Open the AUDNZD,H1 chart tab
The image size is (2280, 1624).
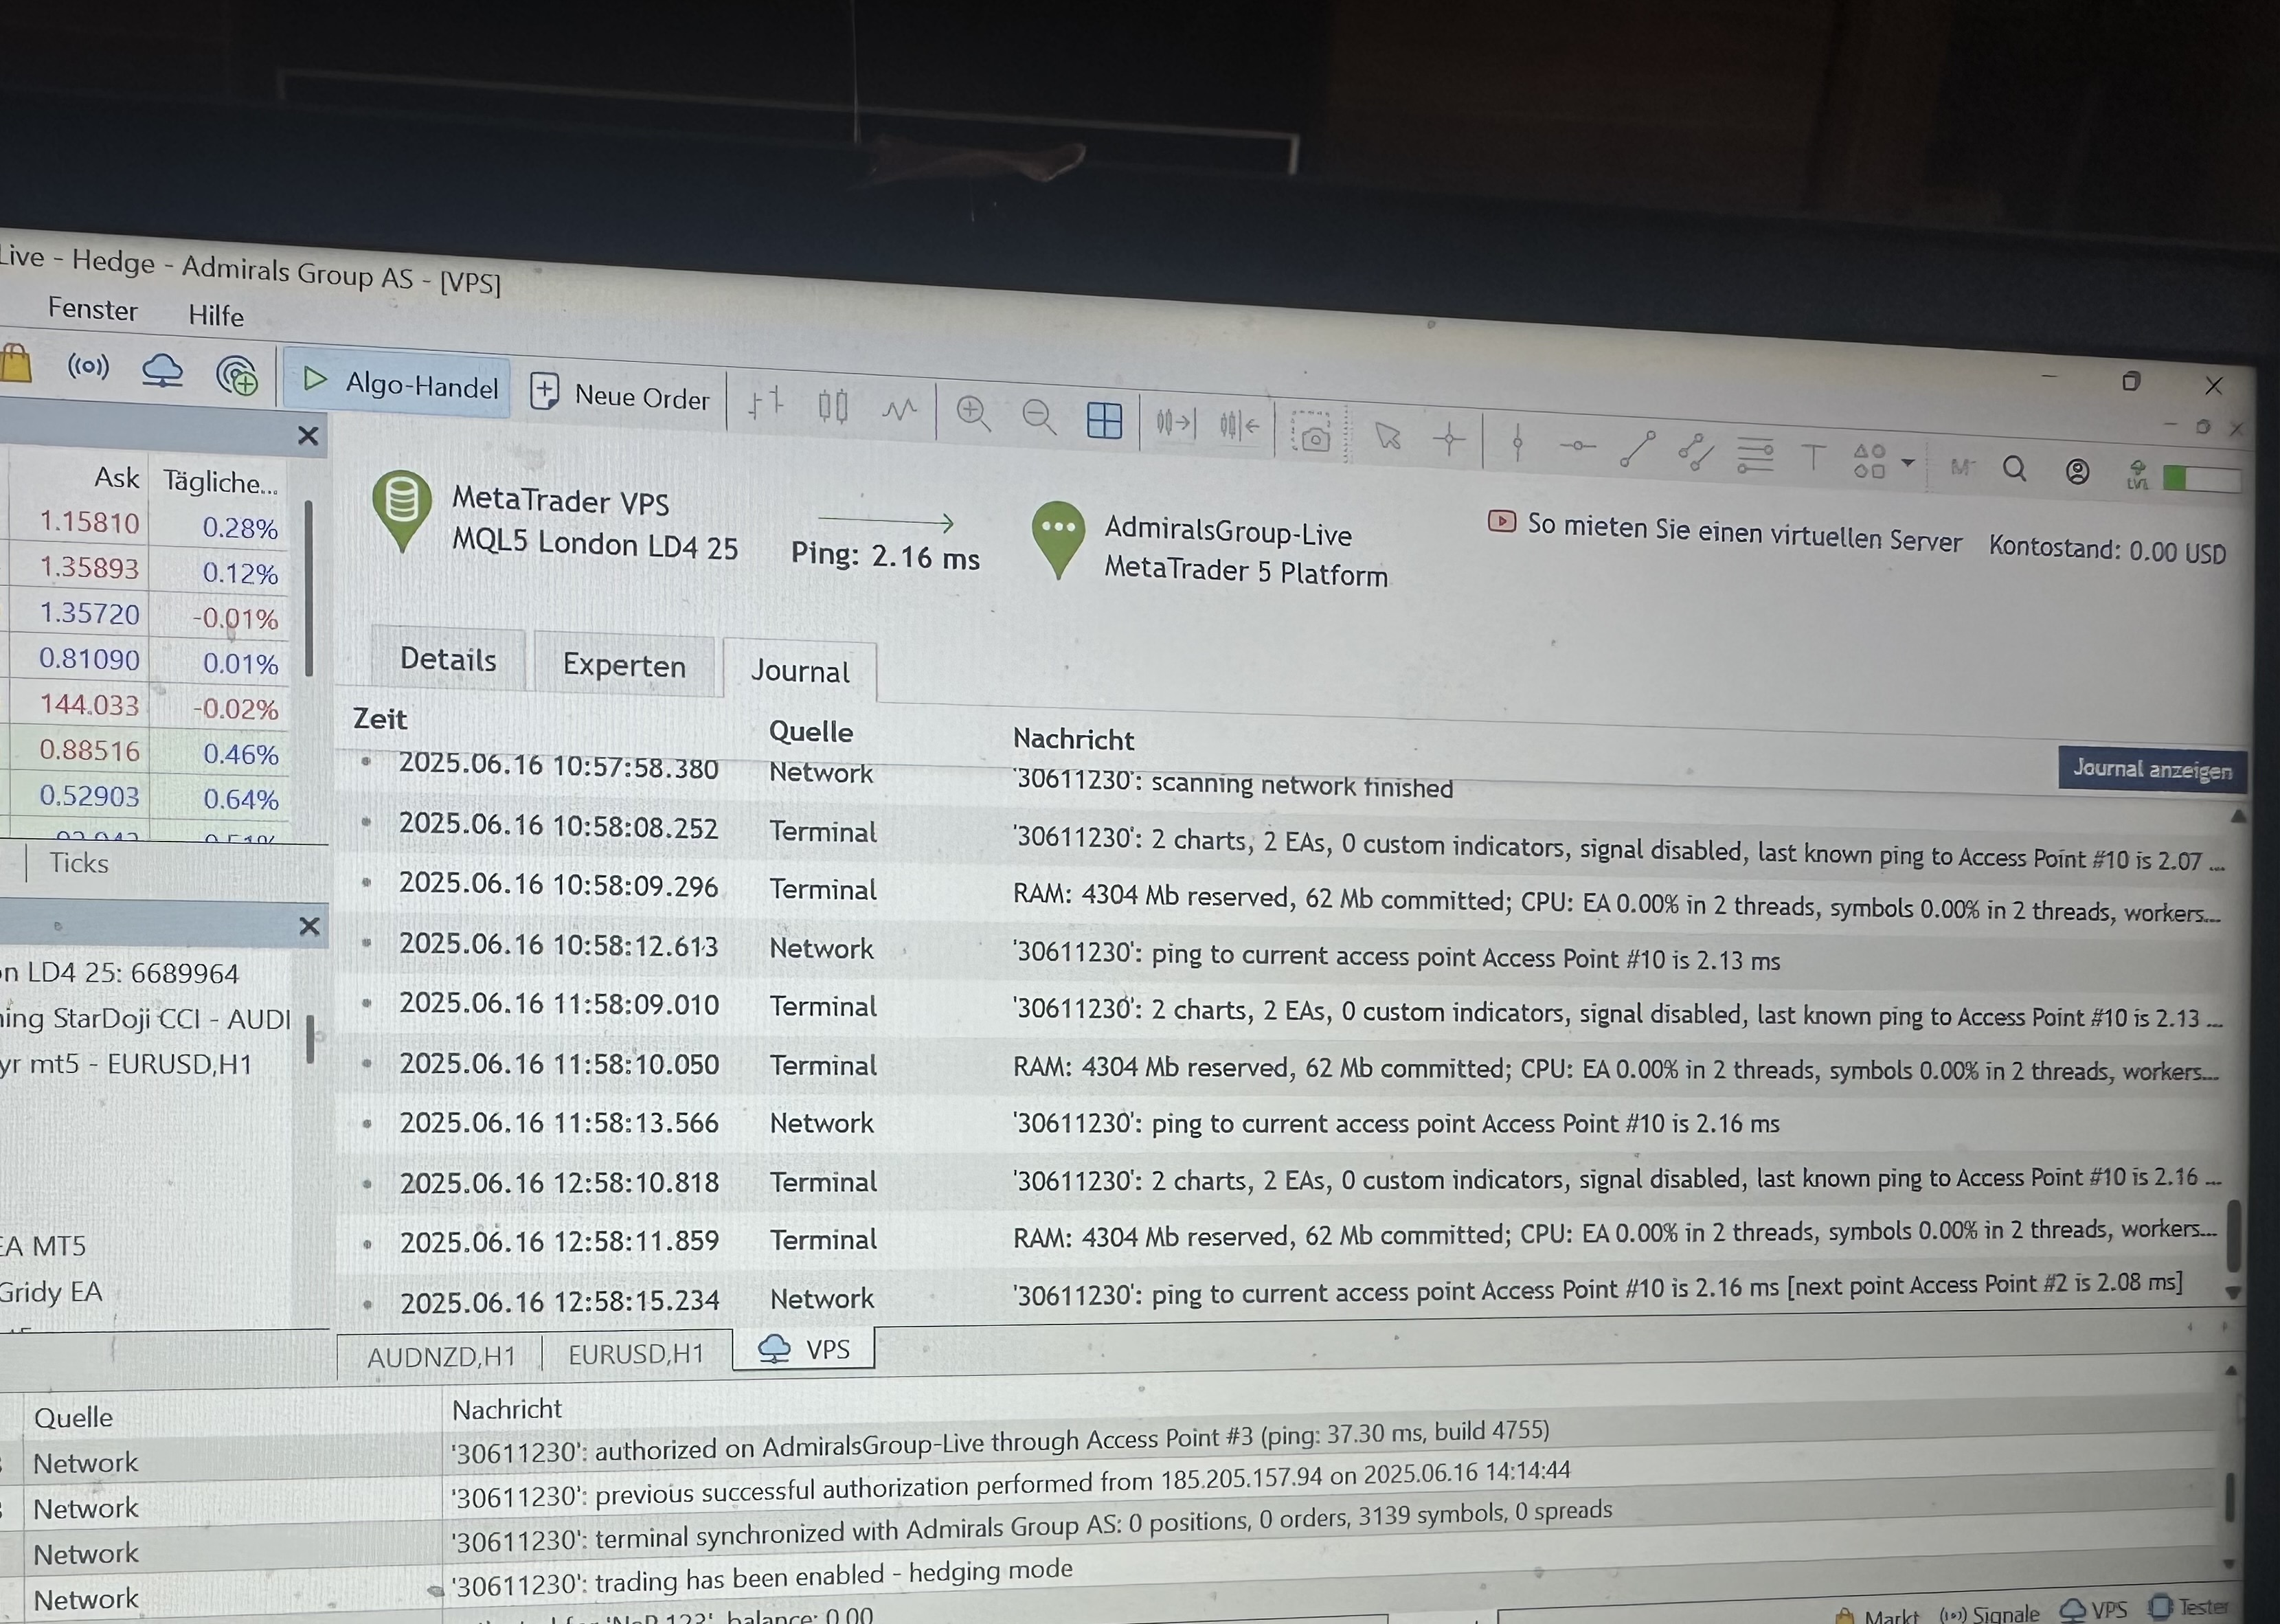(x=440, y=1357)
